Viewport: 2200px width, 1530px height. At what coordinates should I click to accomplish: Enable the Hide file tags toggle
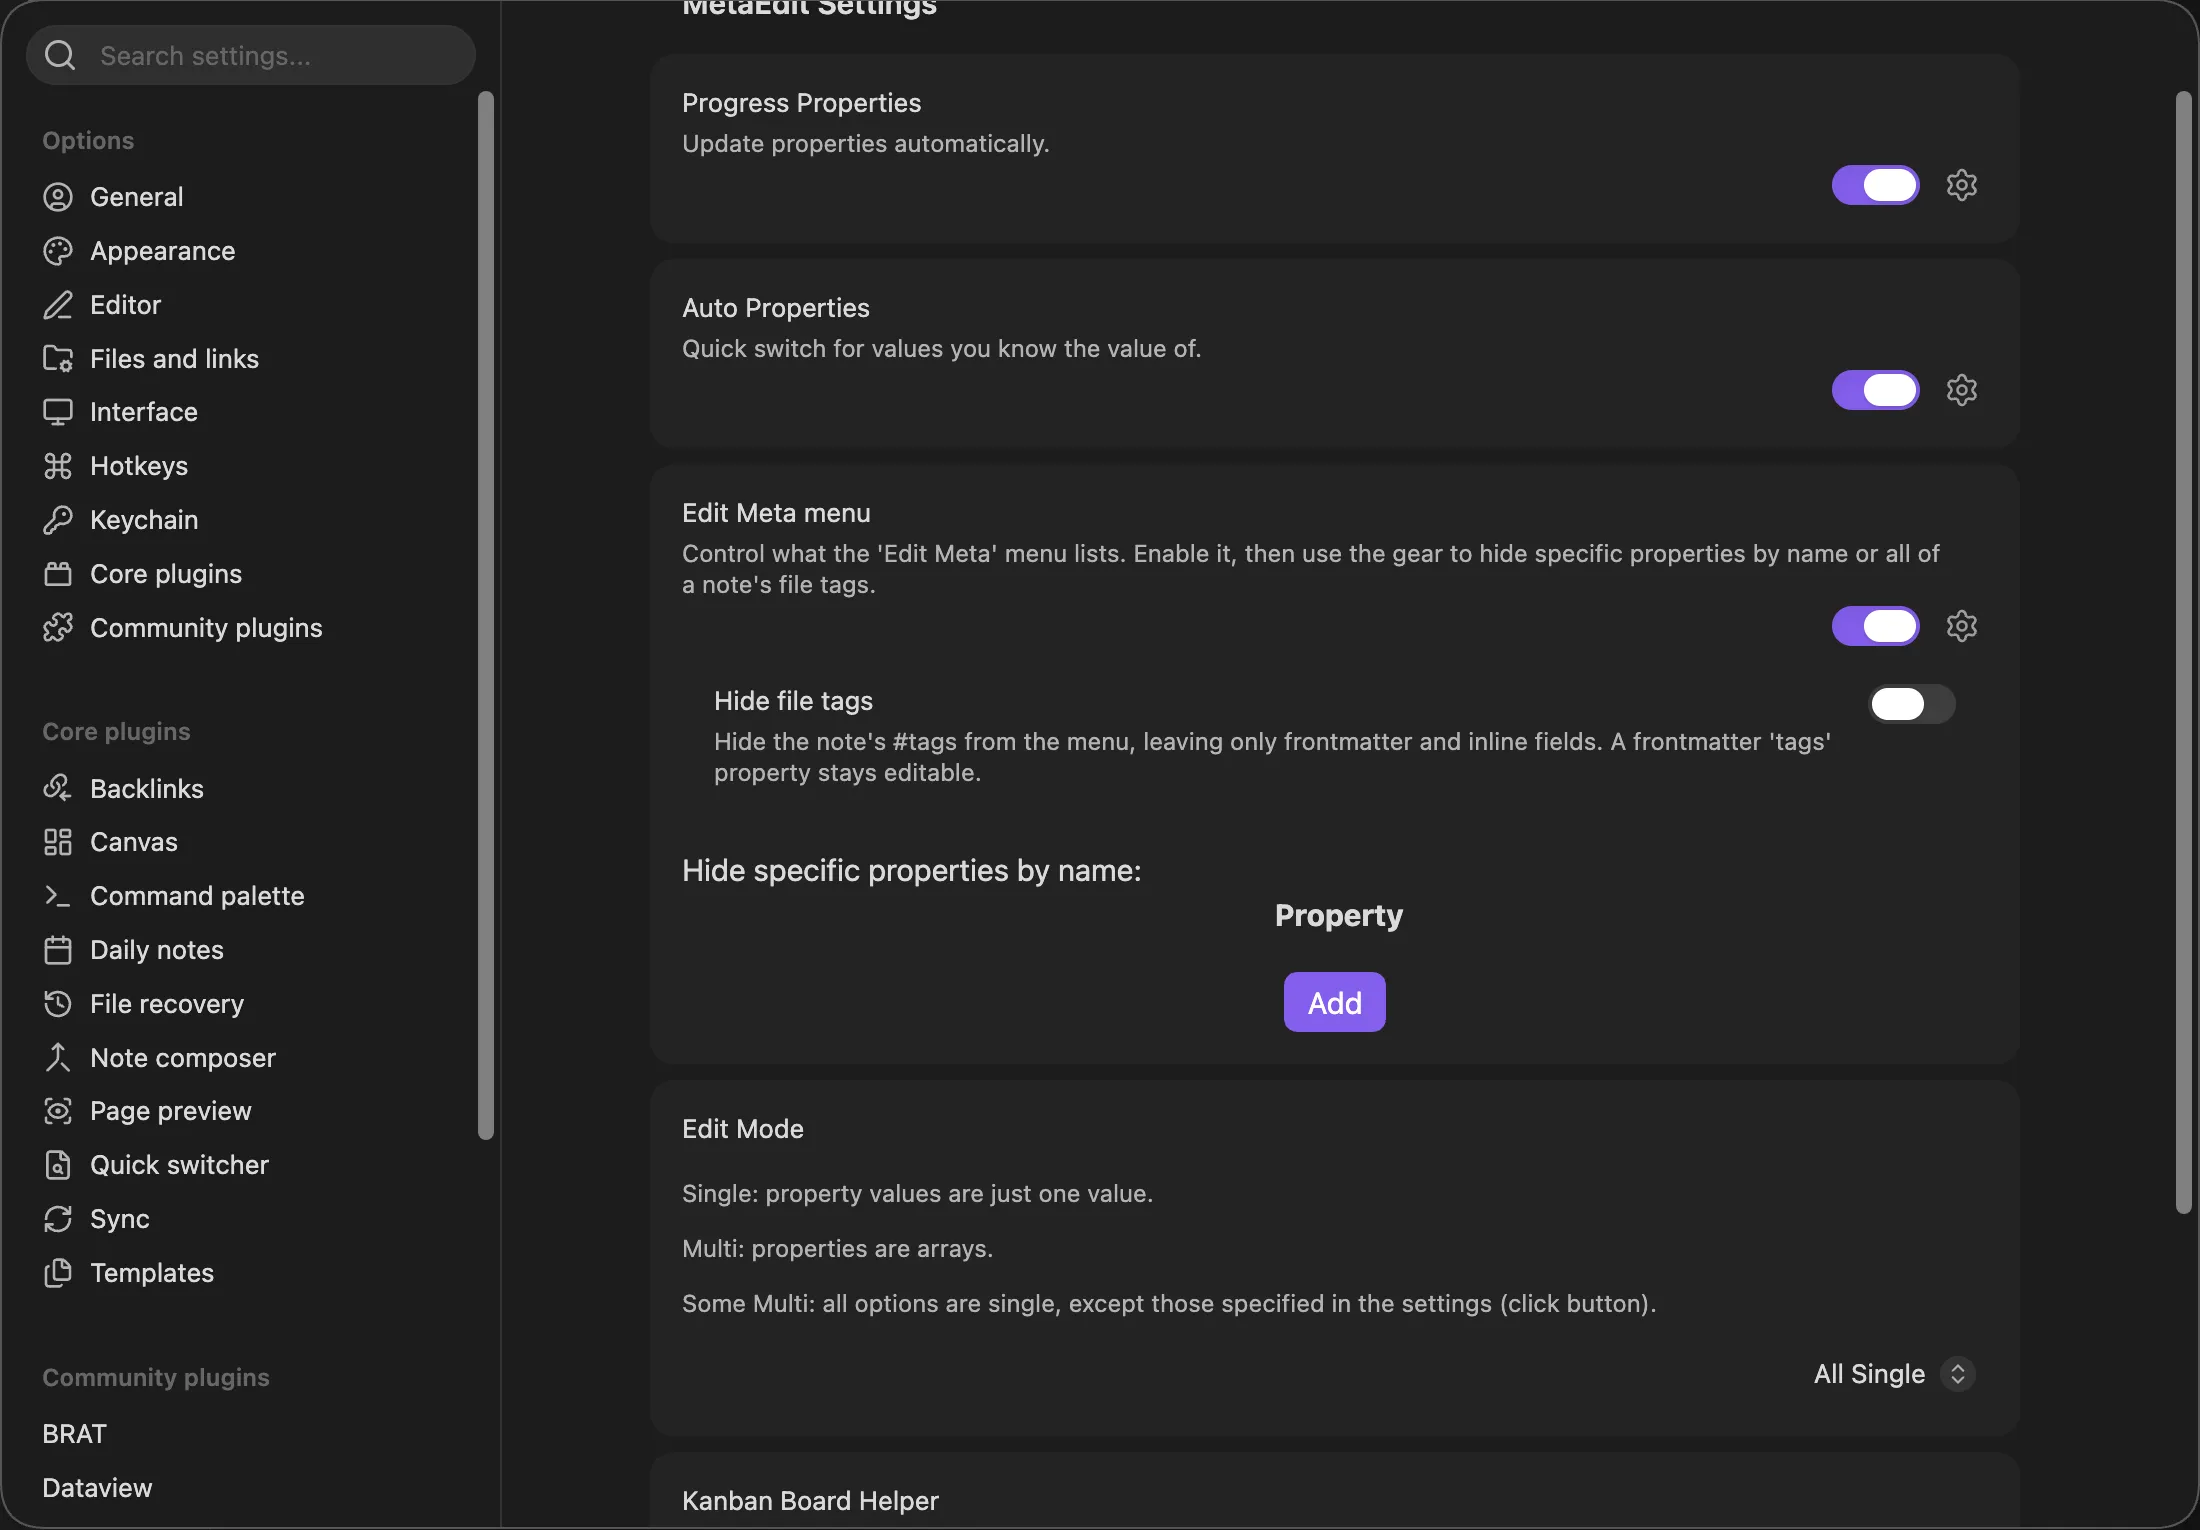1912,704
